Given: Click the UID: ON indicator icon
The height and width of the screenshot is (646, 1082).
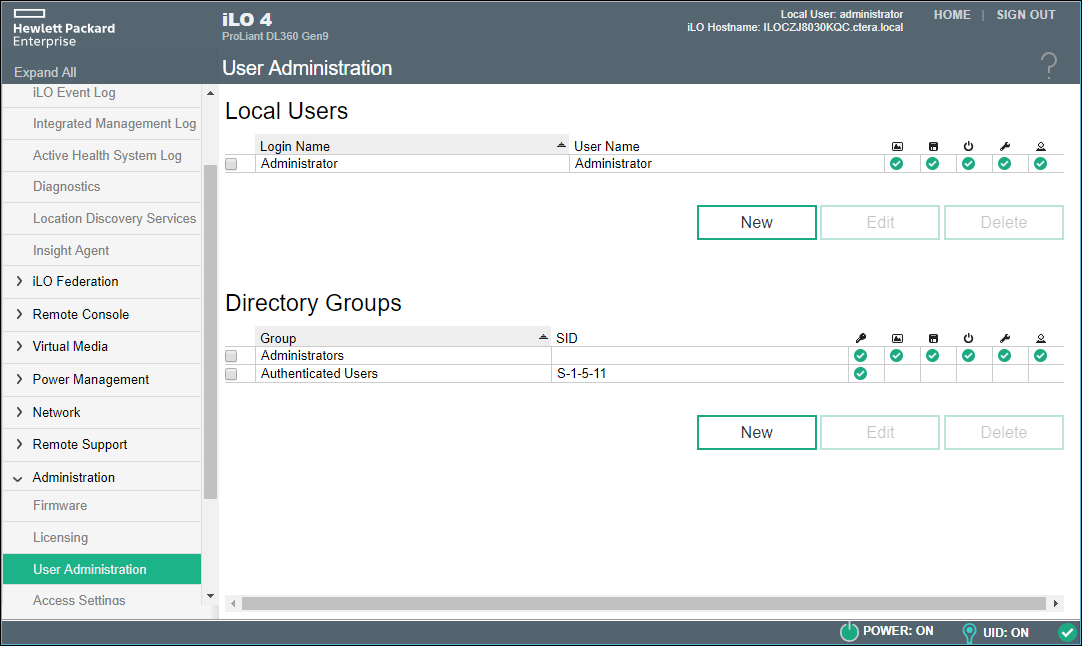Looking at the screenshot, I should click(970, 632).
